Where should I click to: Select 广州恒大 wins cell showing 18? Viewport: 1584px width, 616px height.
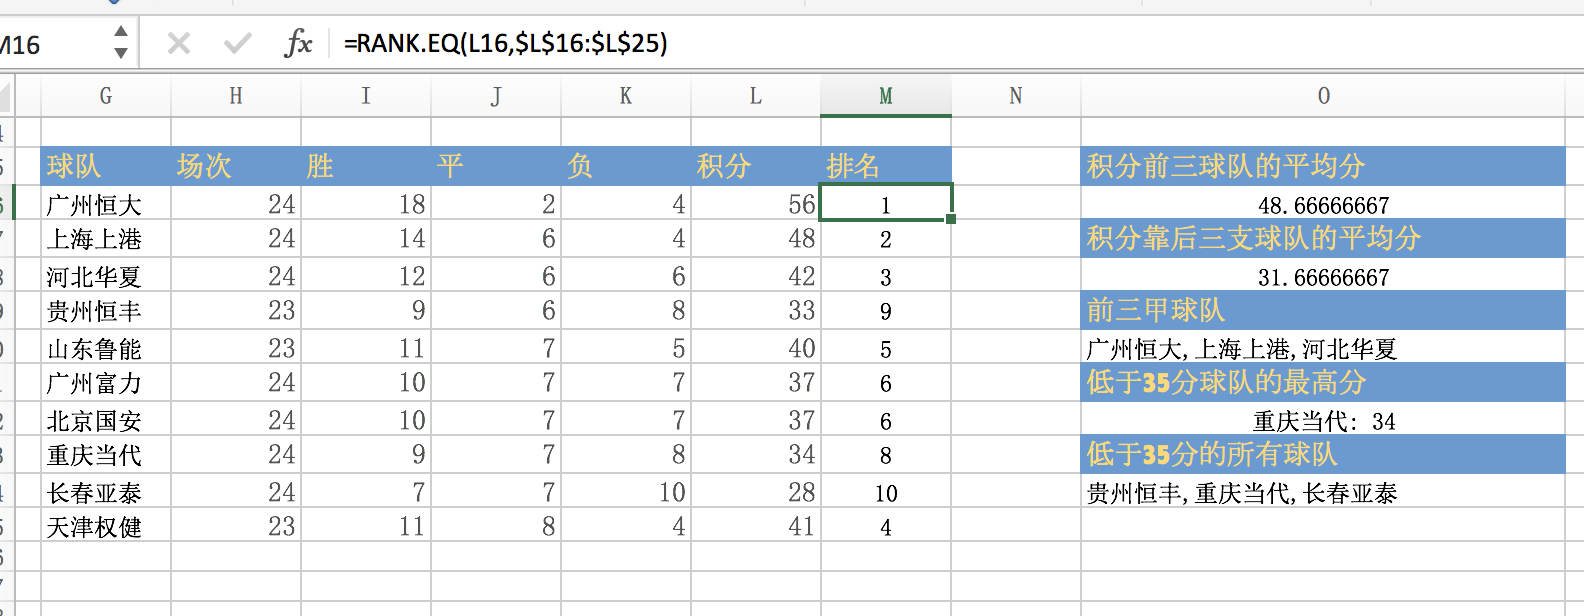366,204
